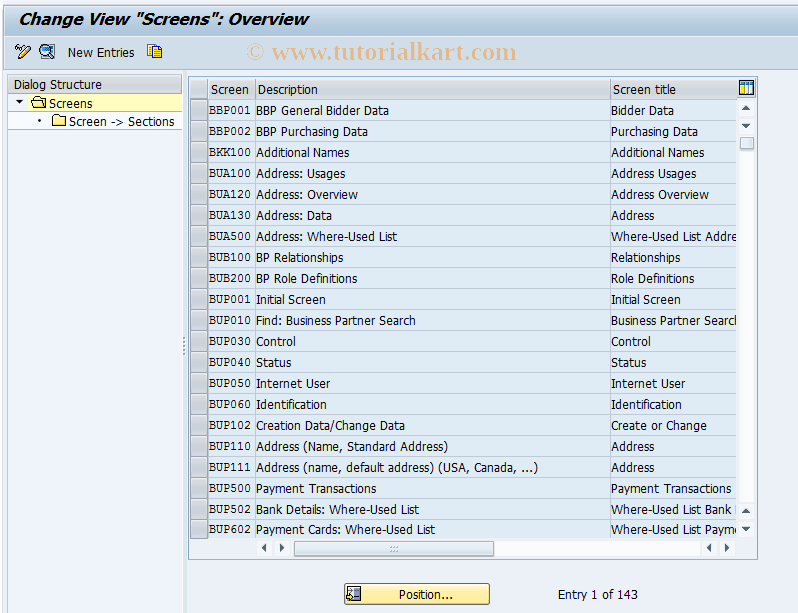The height and width of the screenshot is (613, 798).
Task: Click right arrow next to left horizontal scrollbar
Action: (282, 548)
